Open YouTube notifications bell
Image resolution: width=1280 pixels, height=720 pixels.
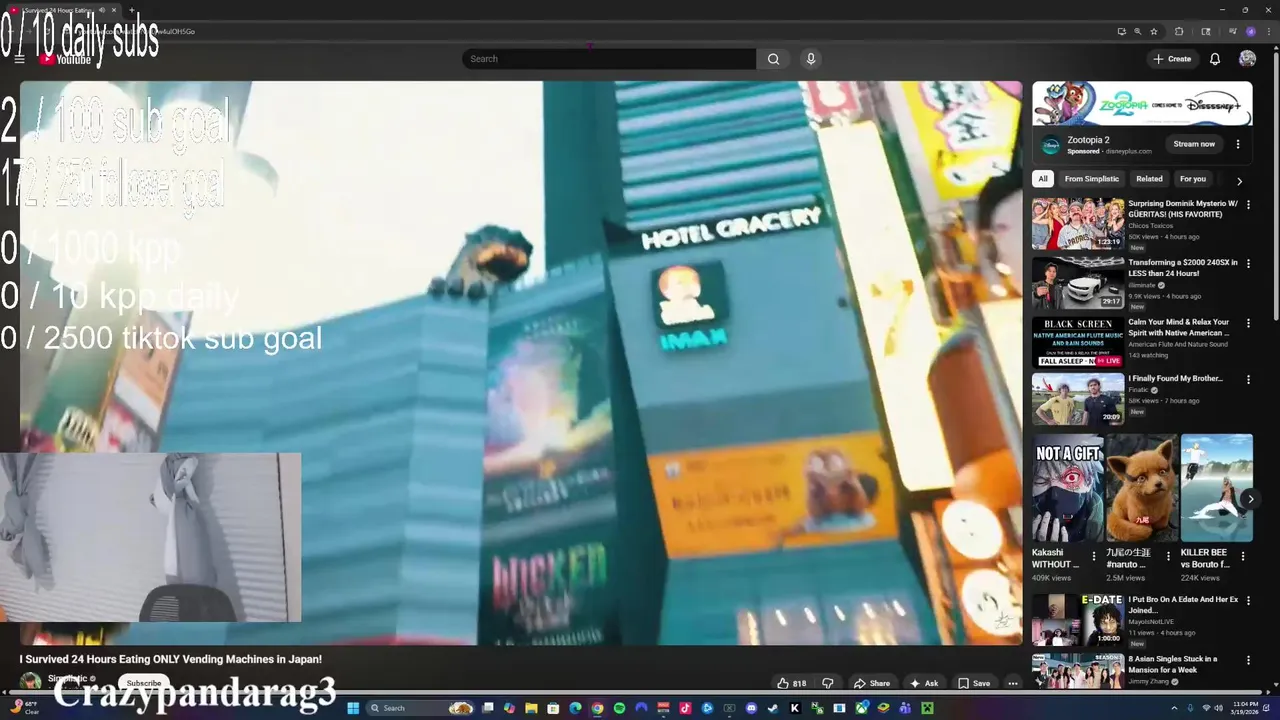pos(1215,59)
